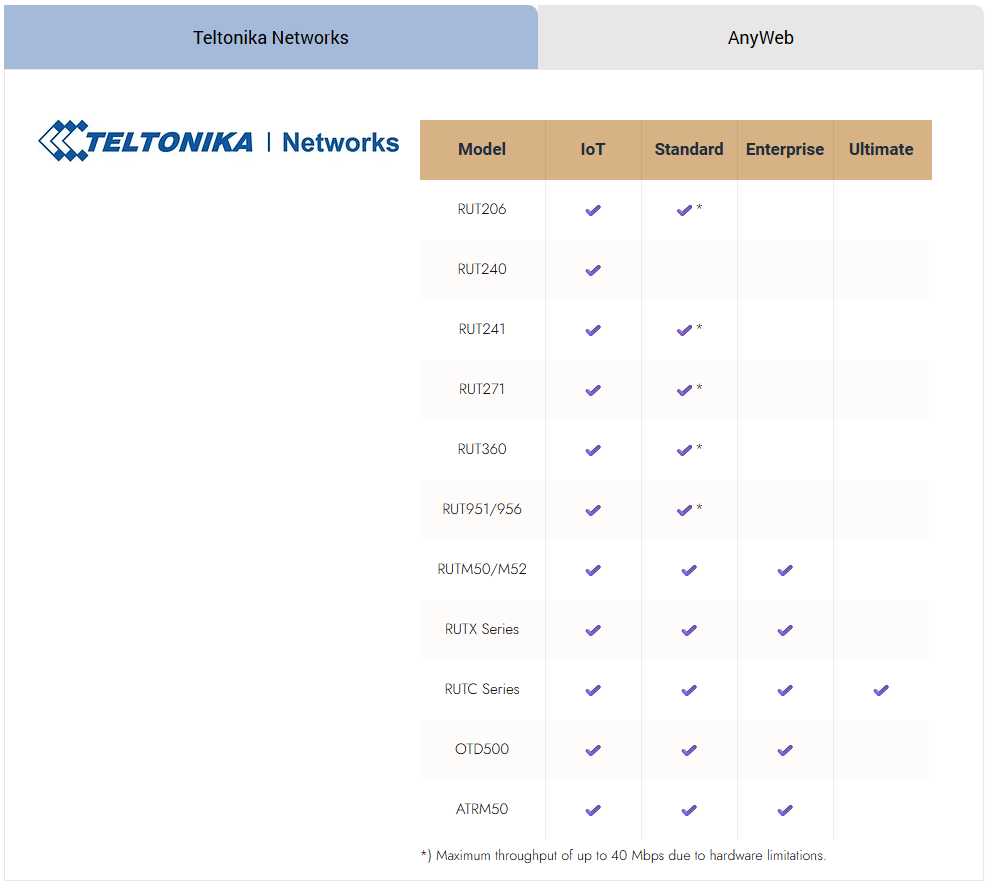Click the Teltonika Networks logo

point(218,141)
